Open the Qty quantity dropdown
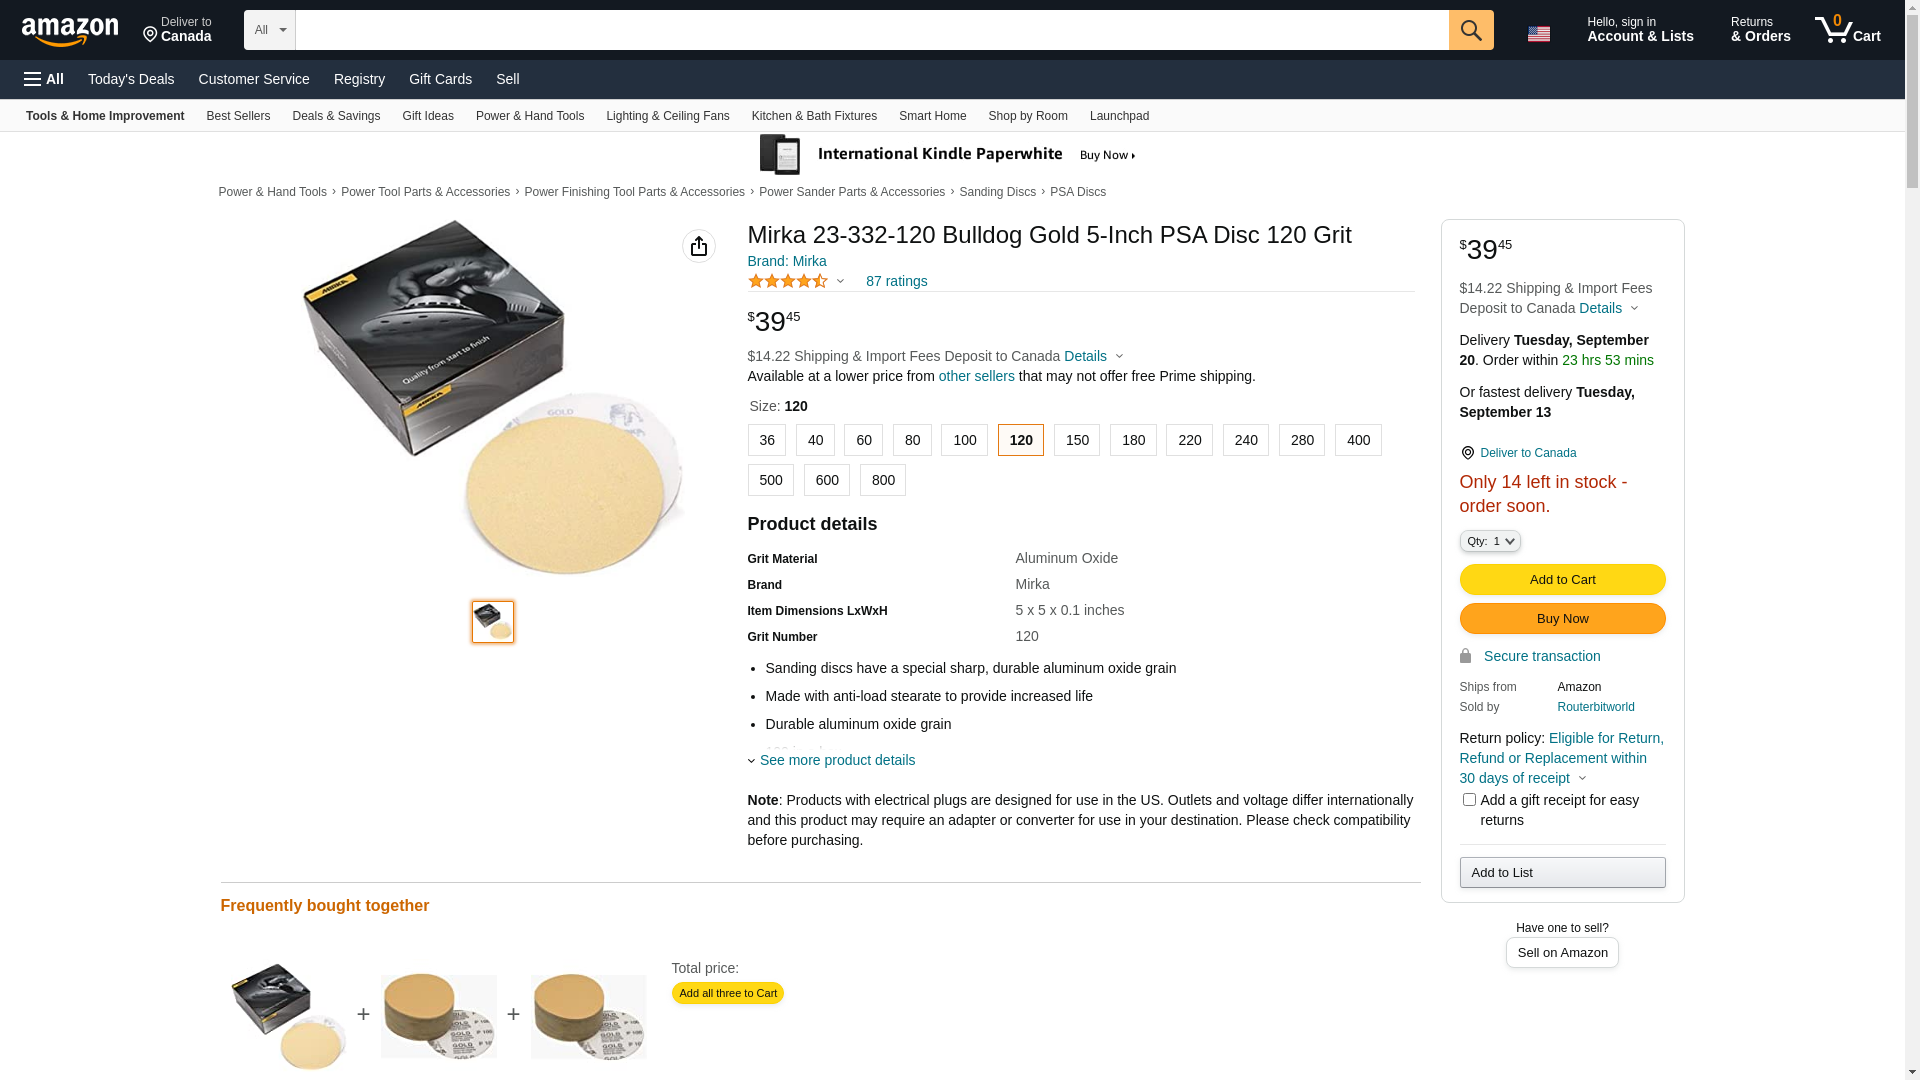 click(x=1490, y=541)
